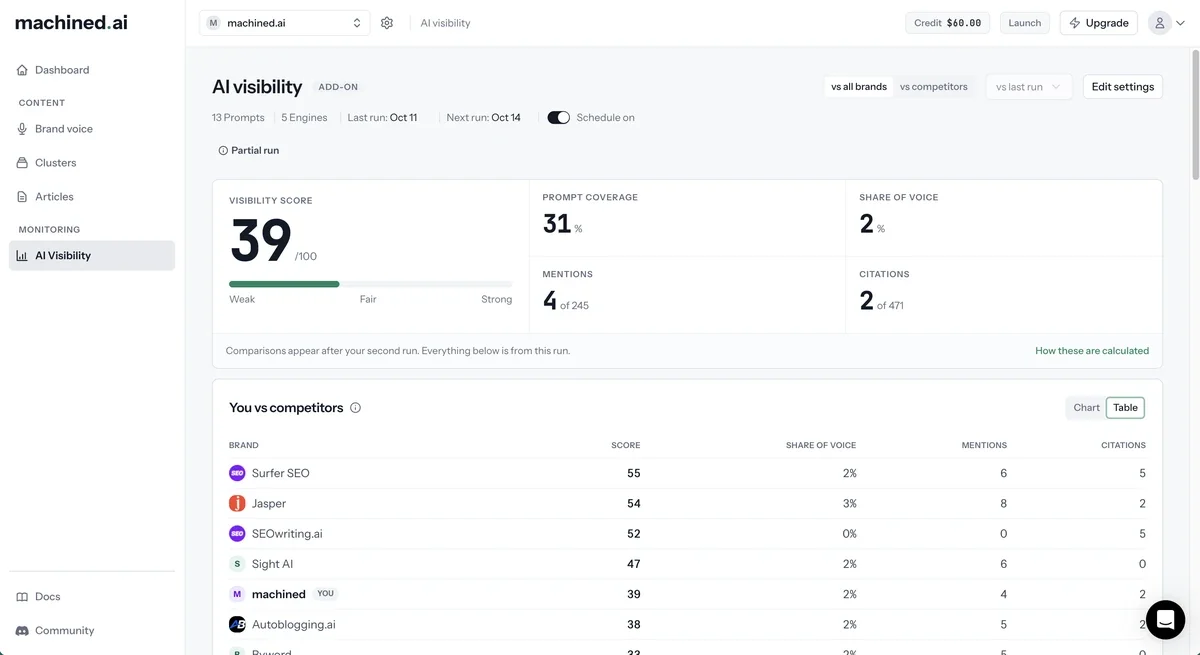Click the YOU badge next to machined
The height and width of the screenshot is (655, 1200).
325,594
